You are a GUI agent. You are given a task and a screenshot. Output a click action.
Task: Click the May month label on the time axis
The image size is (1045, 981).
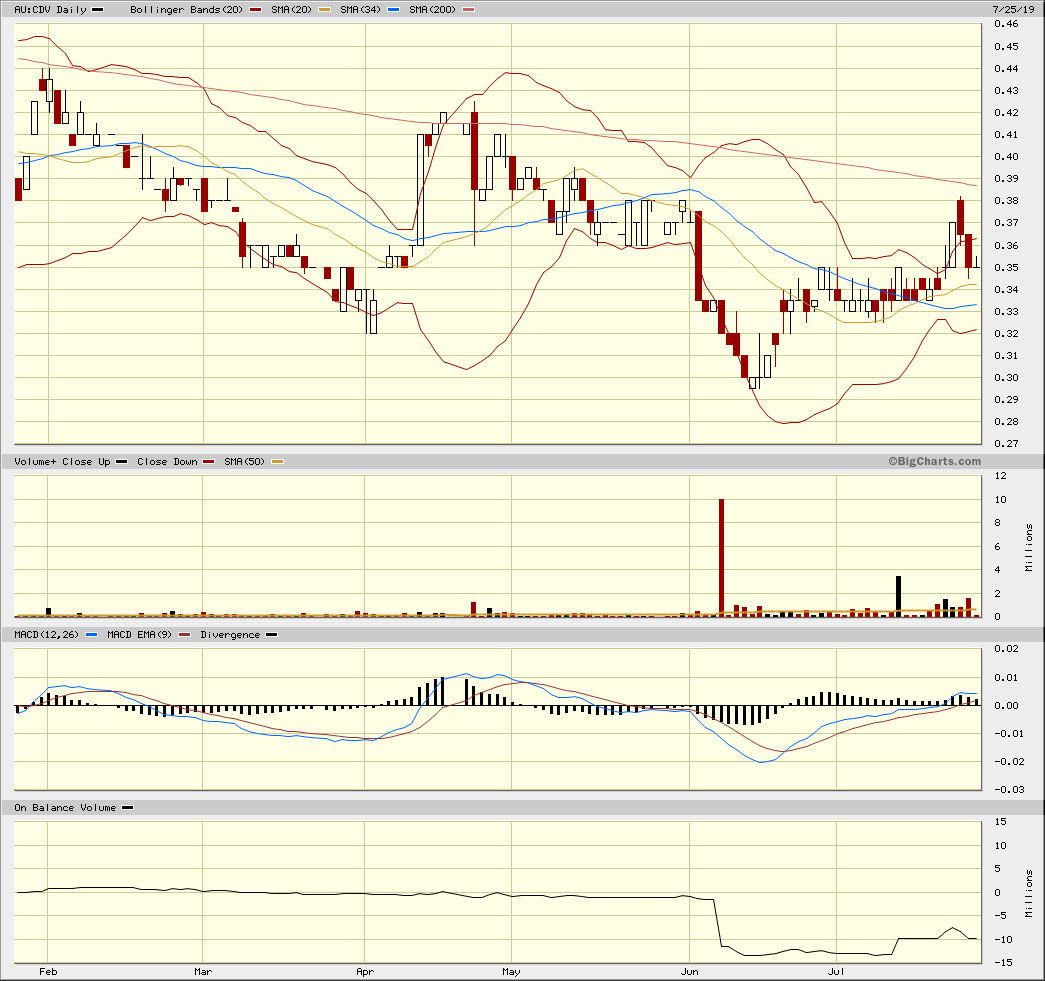(x=511, y=972)
